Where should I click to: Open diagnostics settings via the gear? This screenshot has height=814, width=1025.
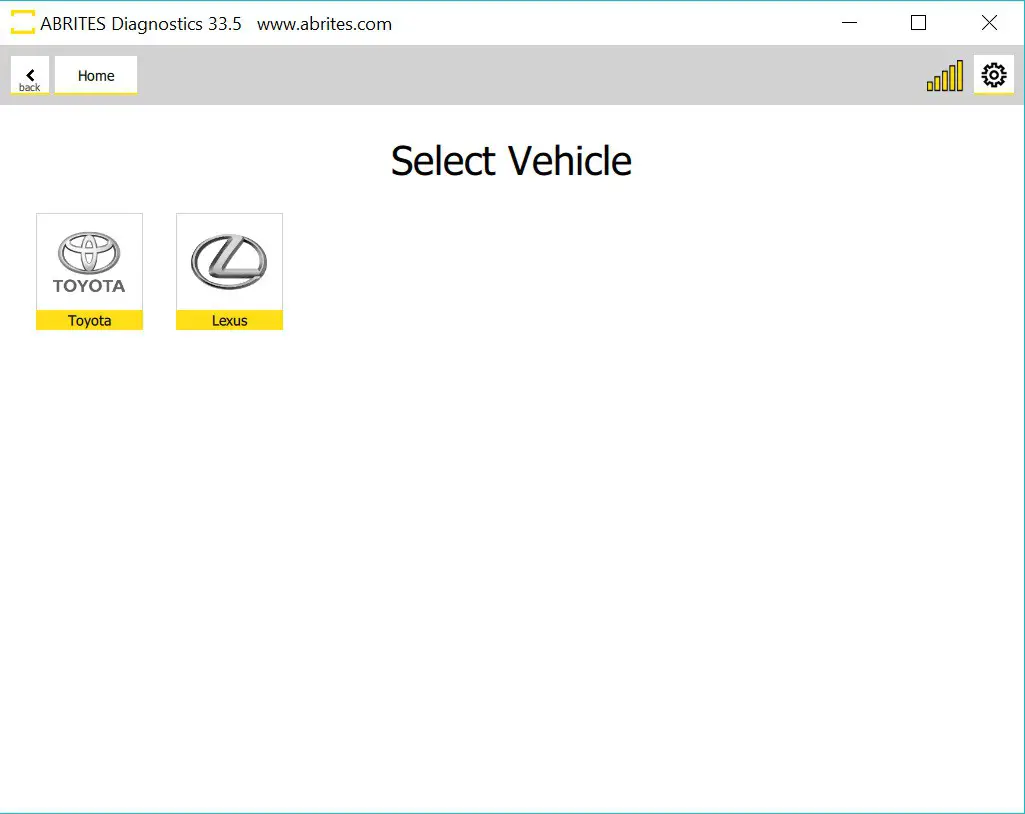coord(993,74)
